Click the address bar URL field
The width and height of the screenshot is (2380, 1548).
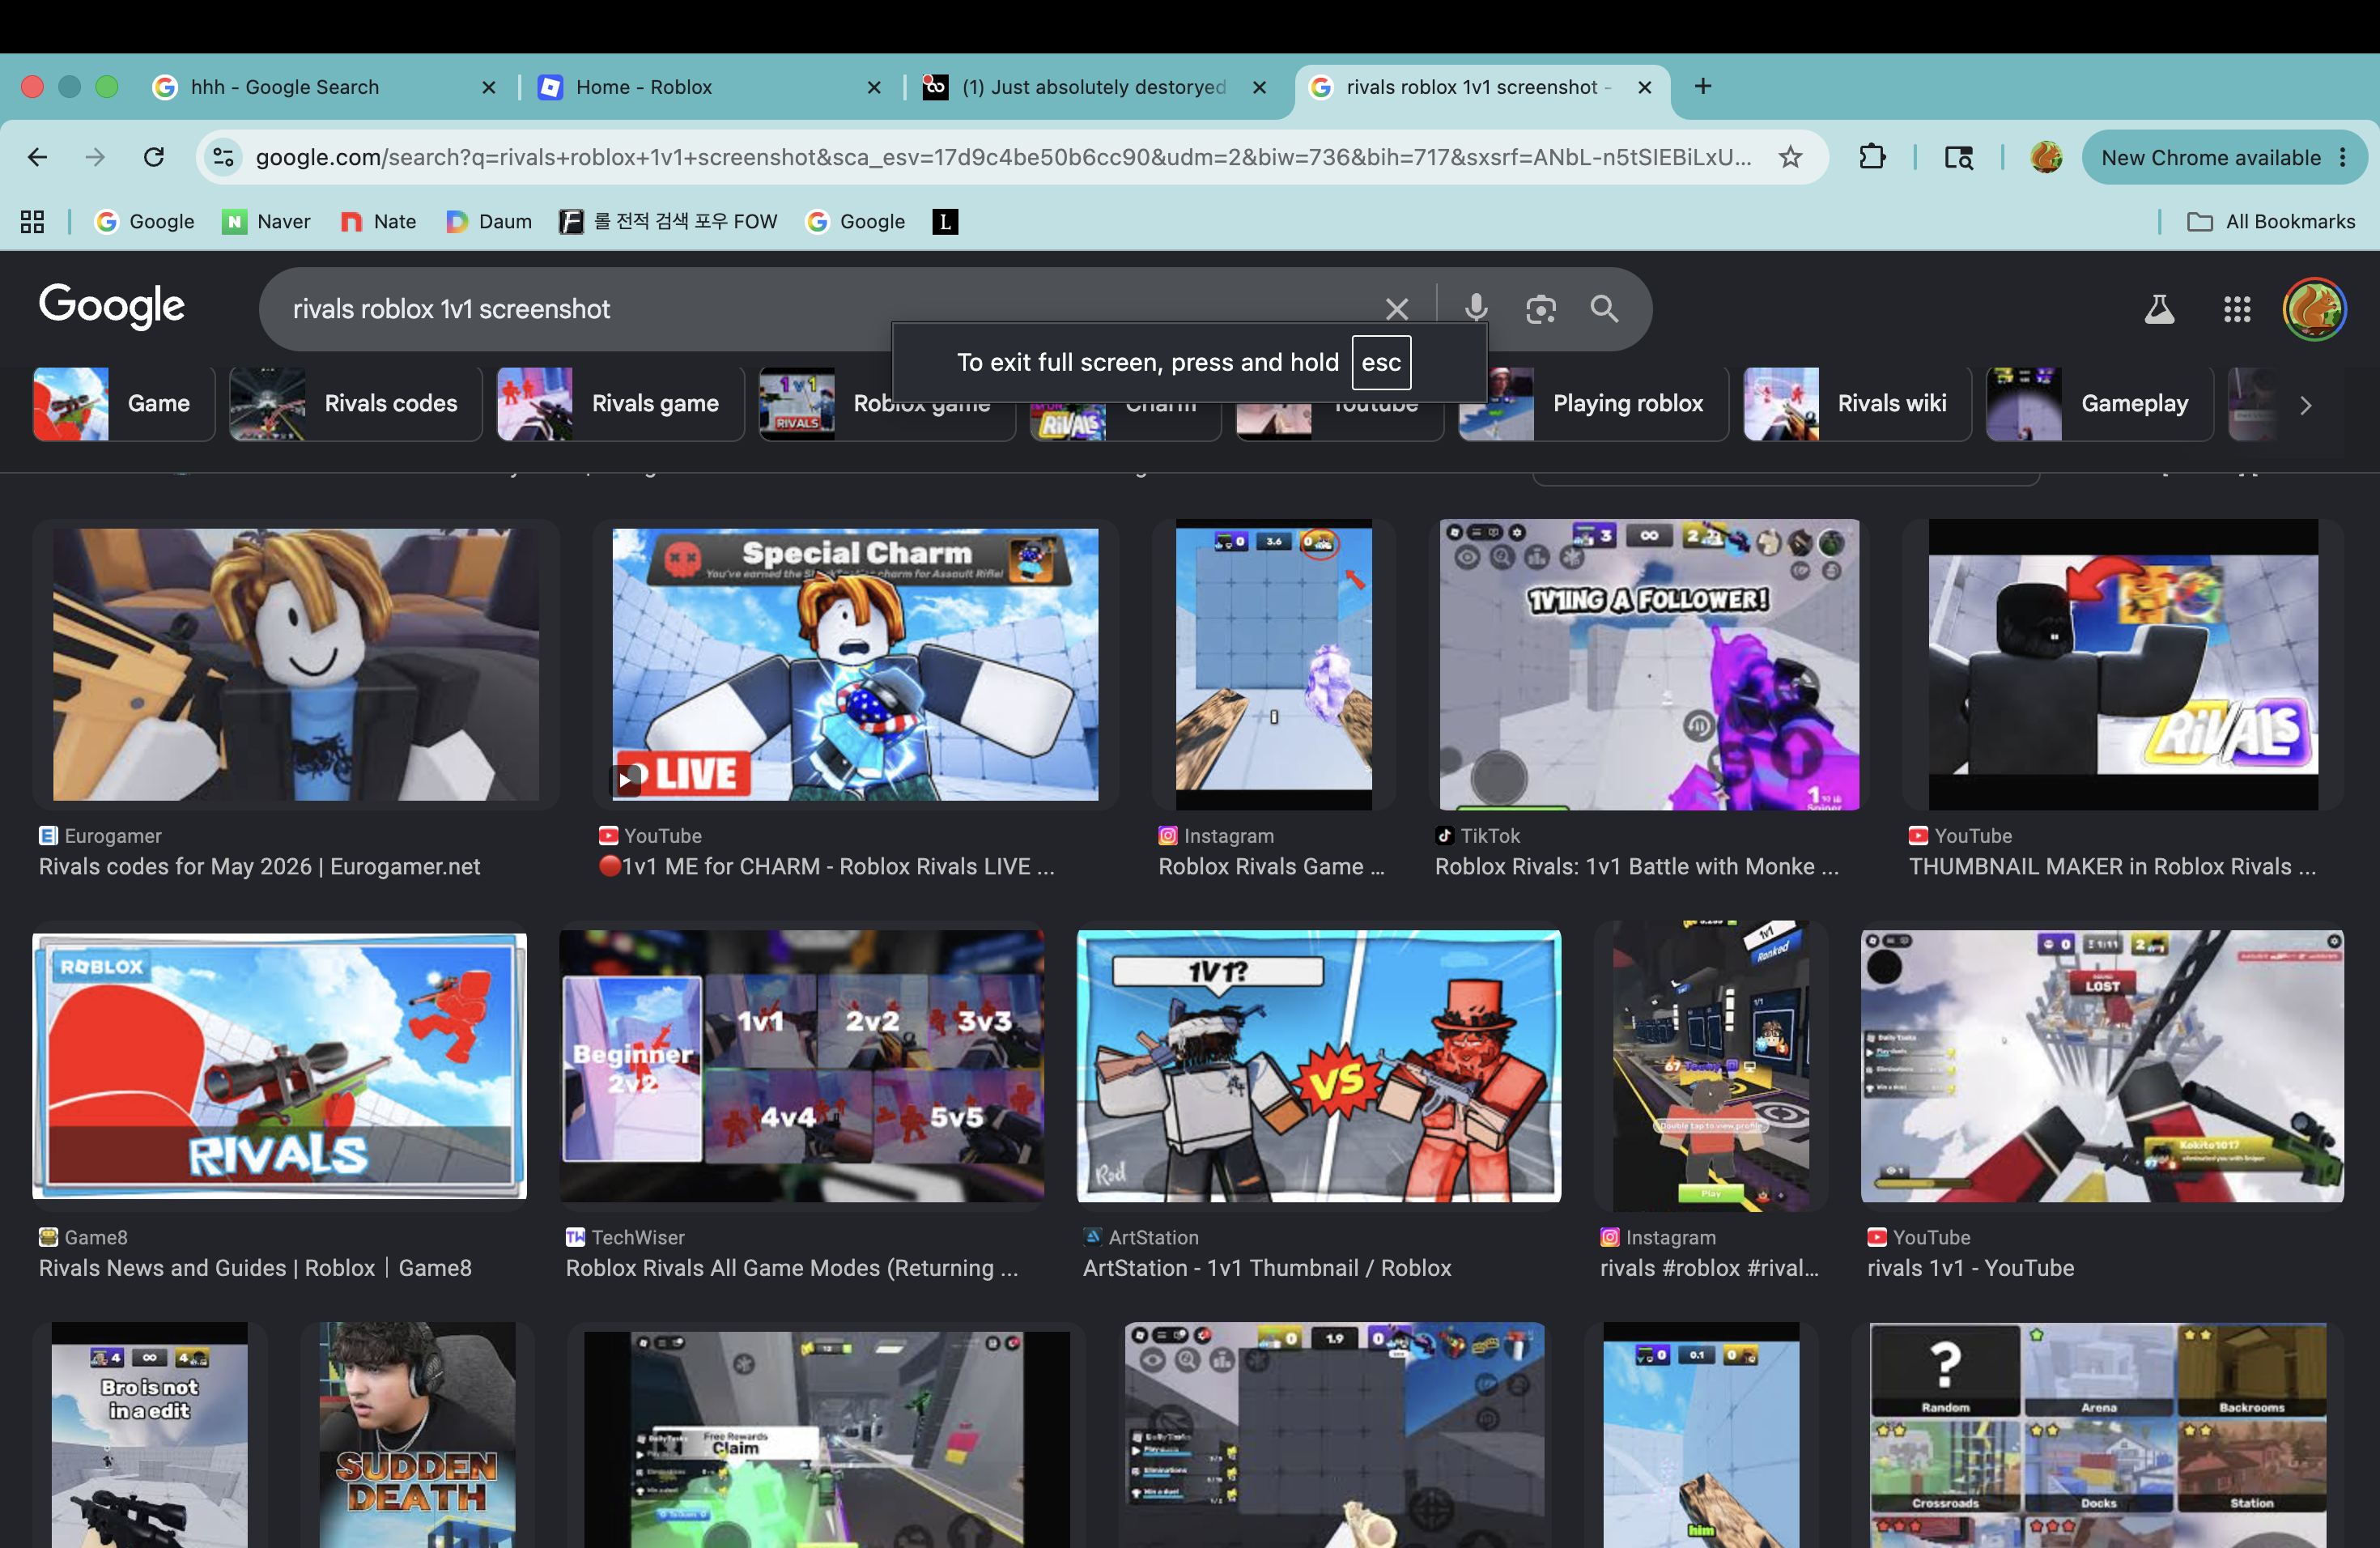click(x=1003, y=157)
